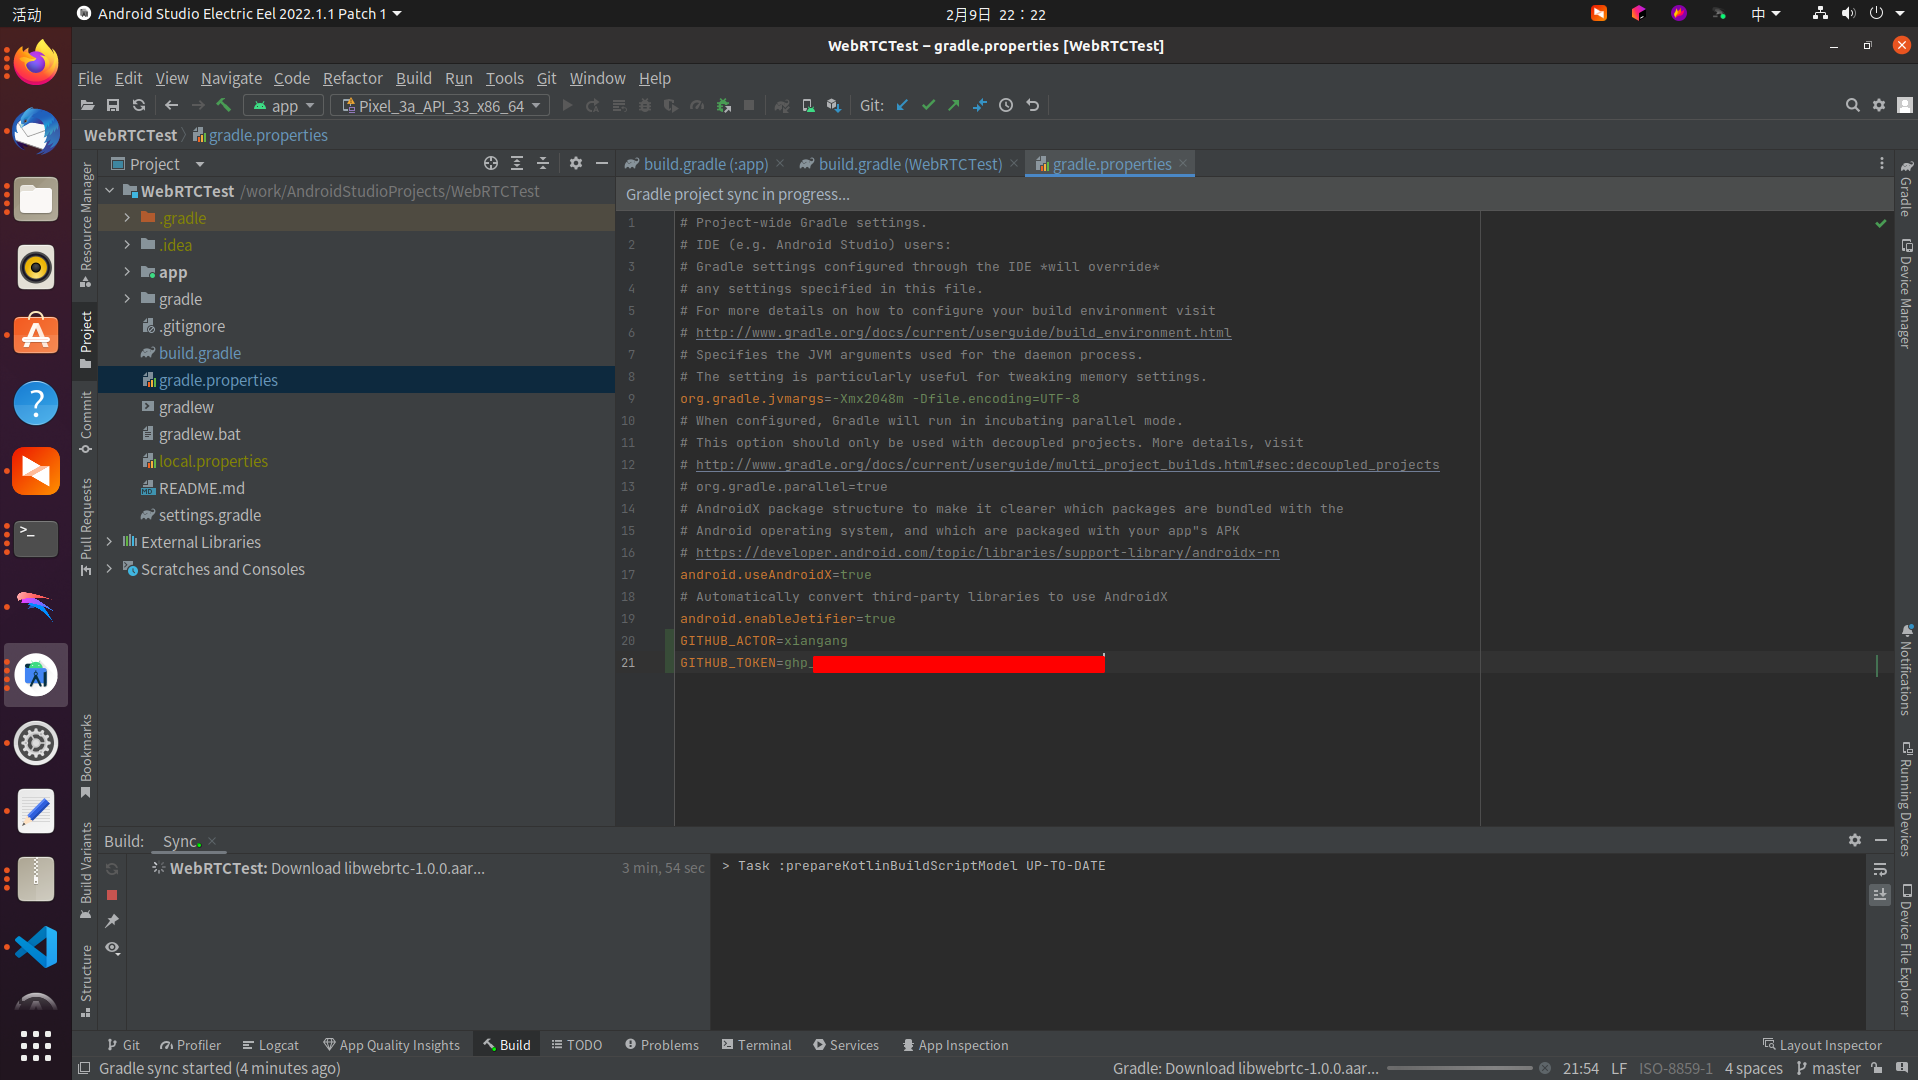Click Git Commit green checkmark
The width and height of the screenshot is (1918, 1080).
click(x=928, y=105)
